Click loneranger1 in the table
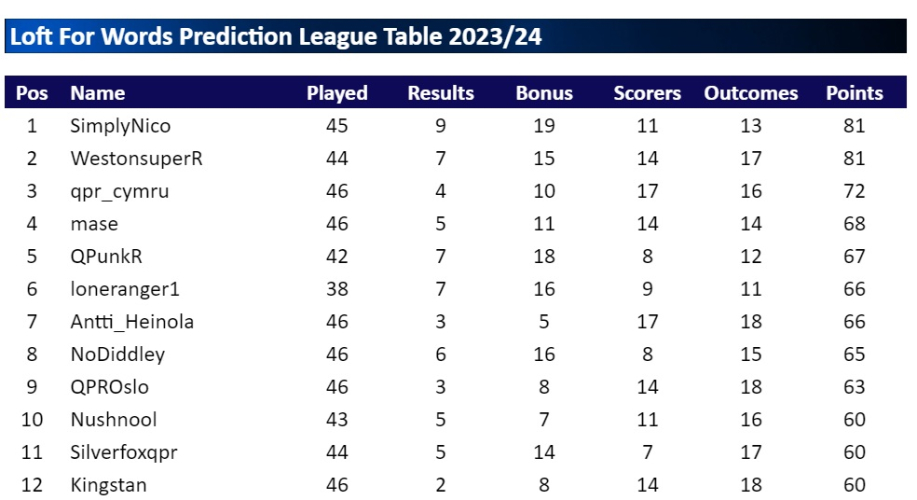Screen dimensions: 917x500 tap(124, 289)
